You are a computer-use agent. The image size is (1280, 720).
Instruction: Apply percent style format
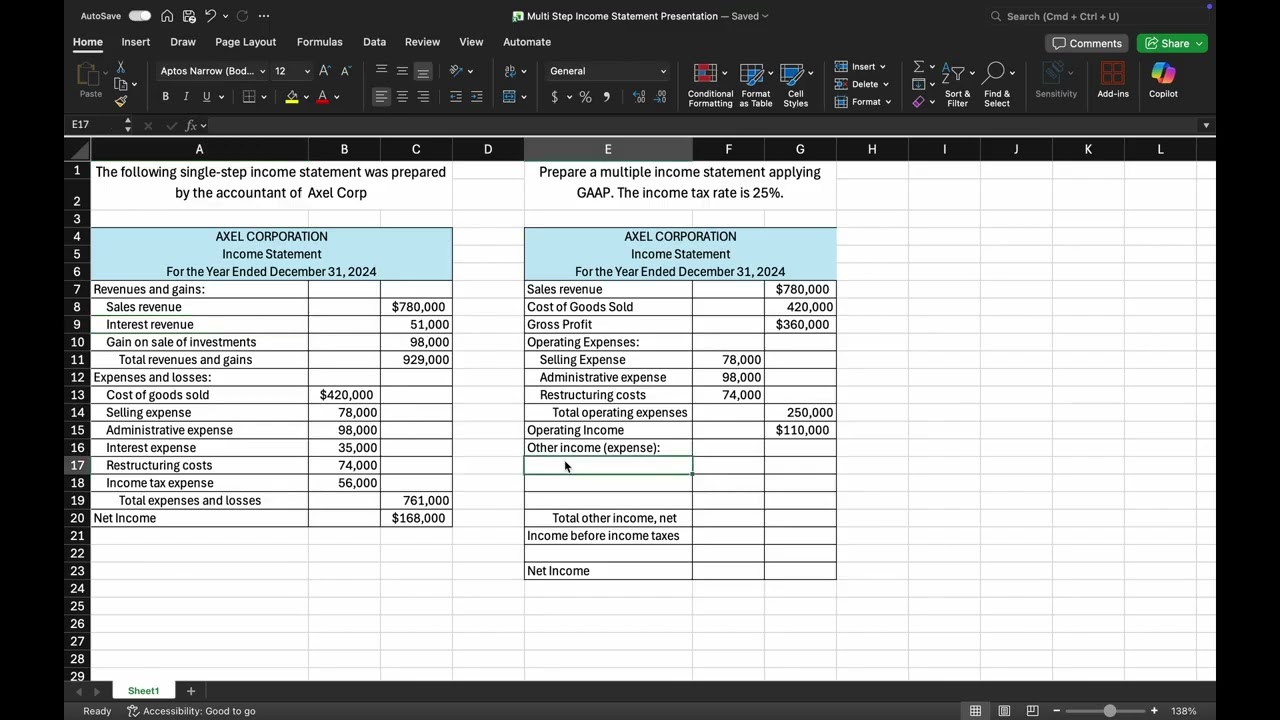(x=586, y=97)
